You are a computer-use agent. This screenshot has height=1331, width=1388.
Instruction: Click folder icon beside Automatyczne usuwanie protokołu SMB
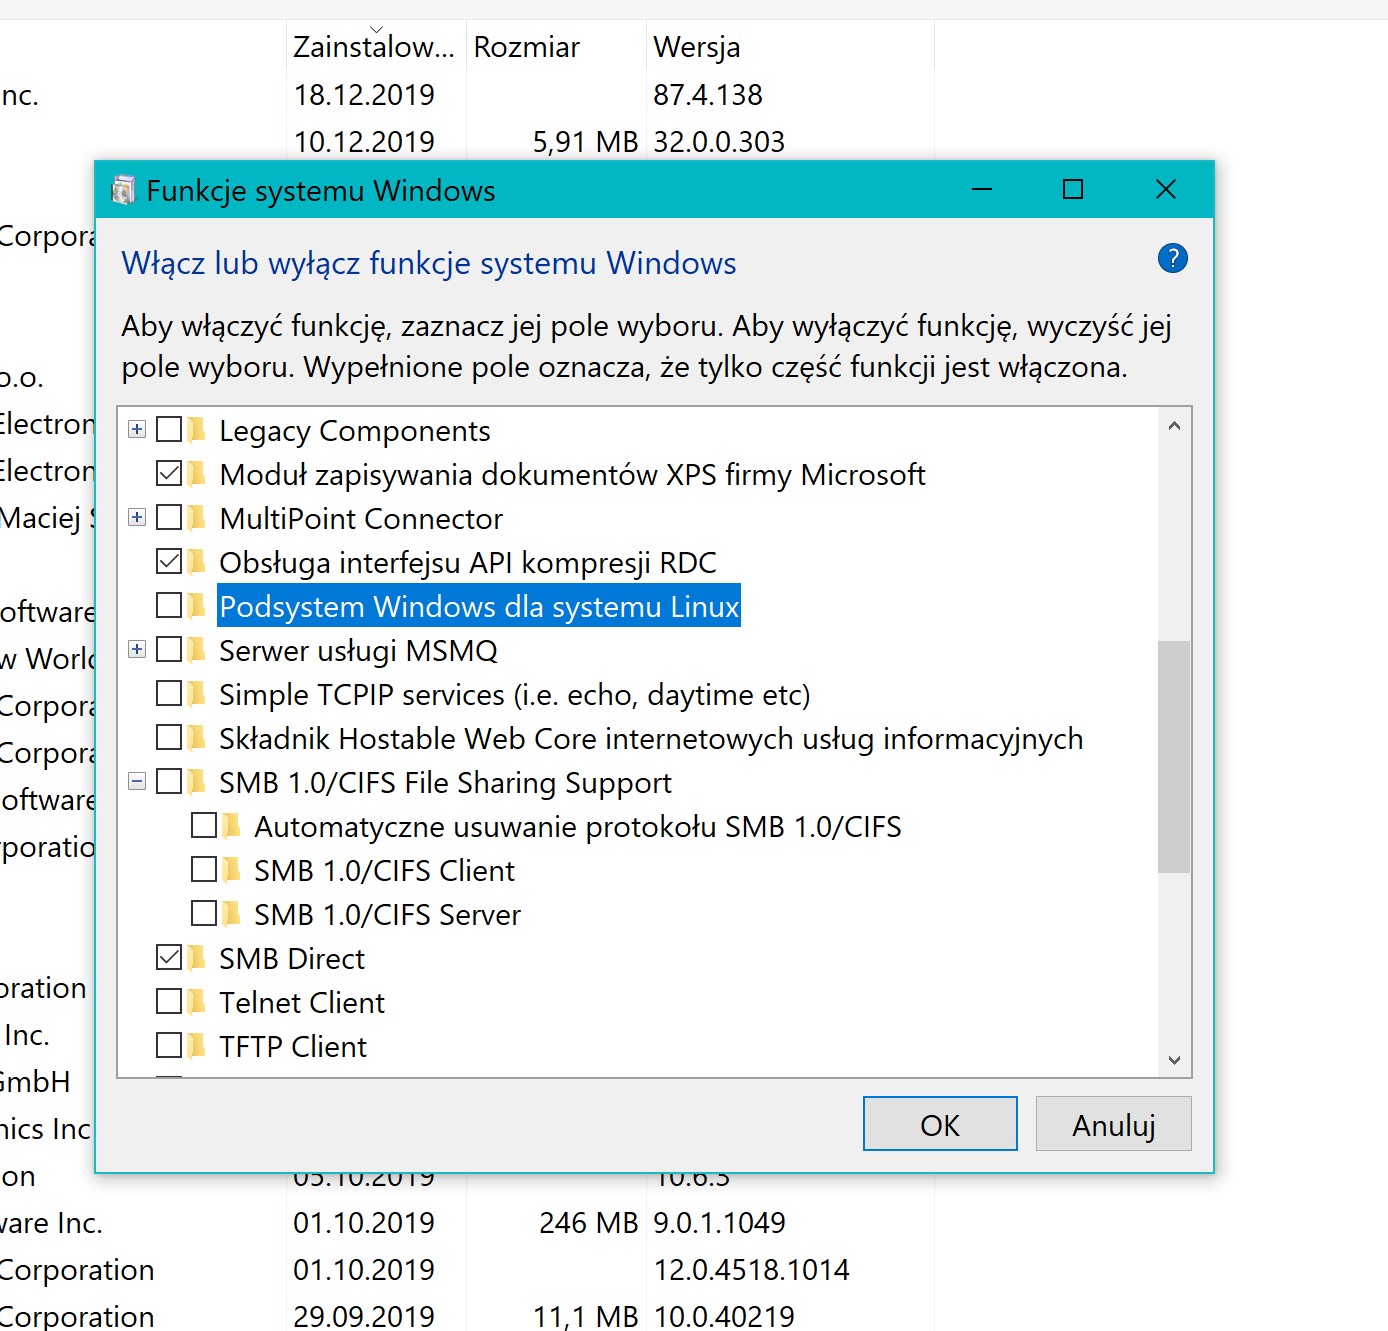[232, 826]
